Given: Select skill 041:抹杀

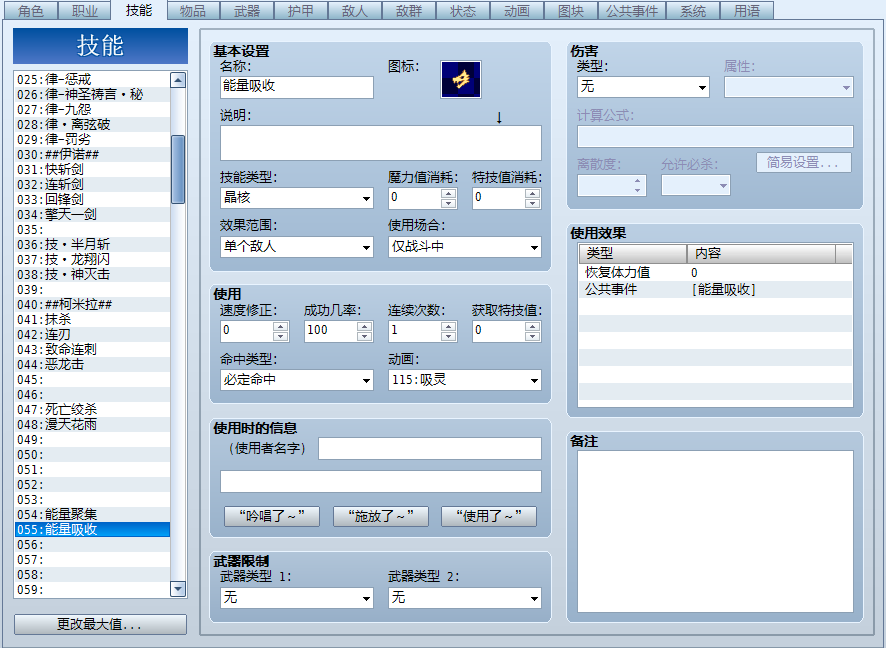Looking at the screenshot, I should [92, 319].
